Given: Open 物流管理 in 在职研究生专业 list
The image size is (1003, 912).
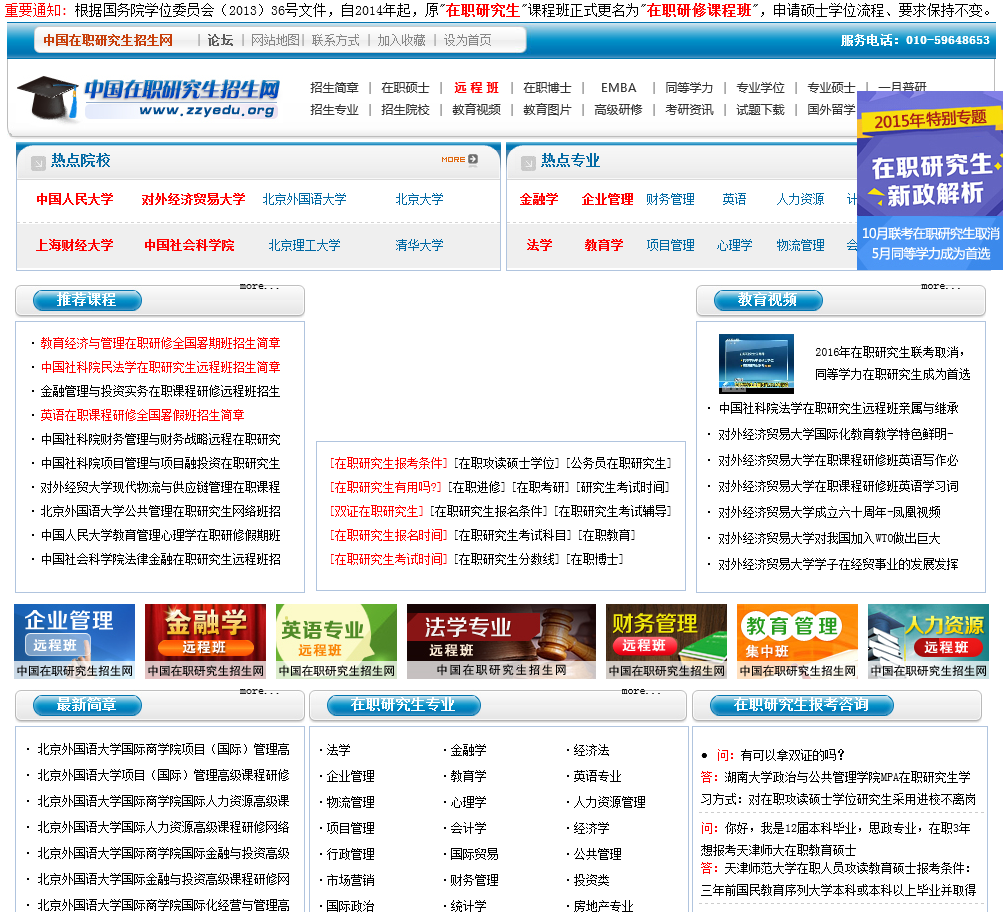Looking at the screenshot, I should coord(351,802).
